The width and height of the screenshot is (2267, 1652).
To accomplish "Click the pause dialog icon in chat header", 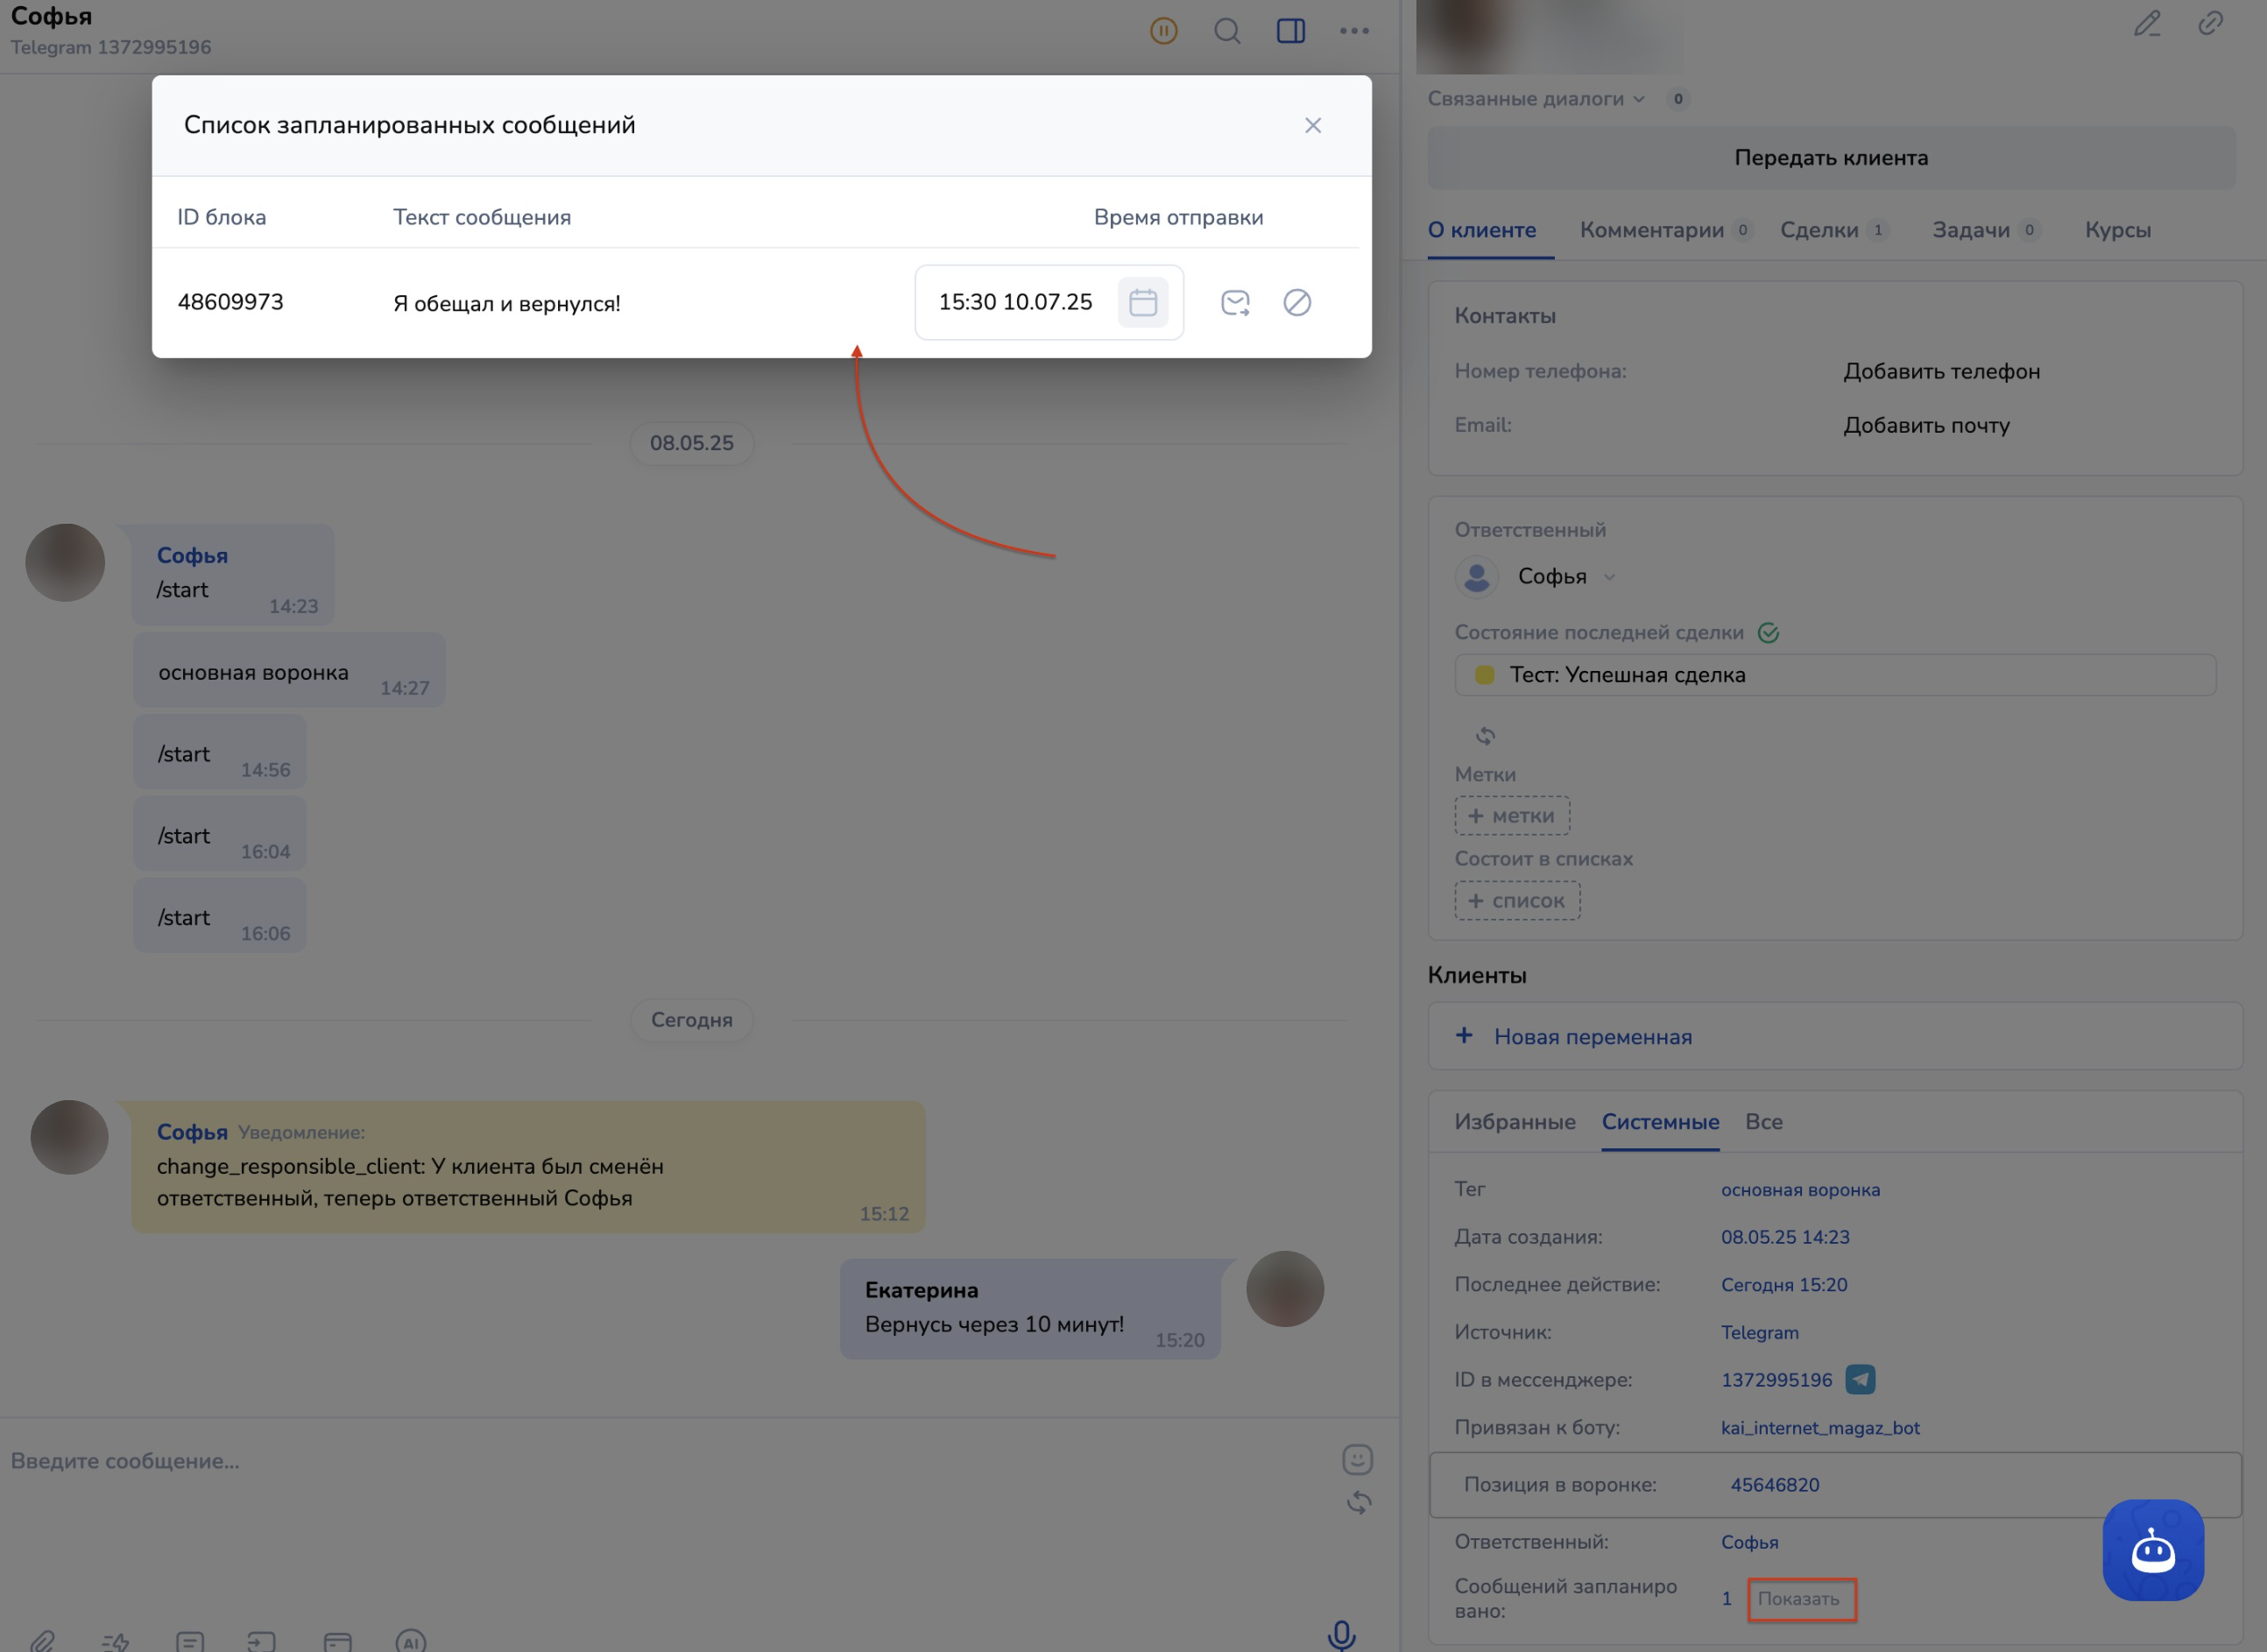I will 1163,31.
